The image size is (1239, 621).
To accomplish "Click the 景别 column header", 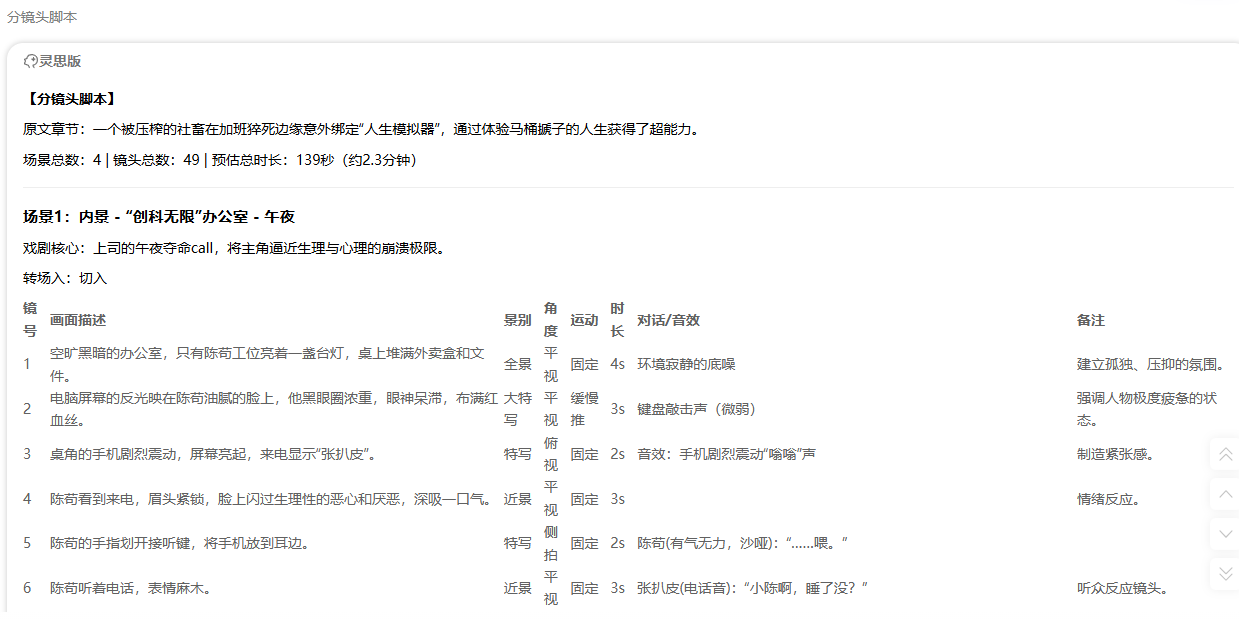I will point(518,320).
